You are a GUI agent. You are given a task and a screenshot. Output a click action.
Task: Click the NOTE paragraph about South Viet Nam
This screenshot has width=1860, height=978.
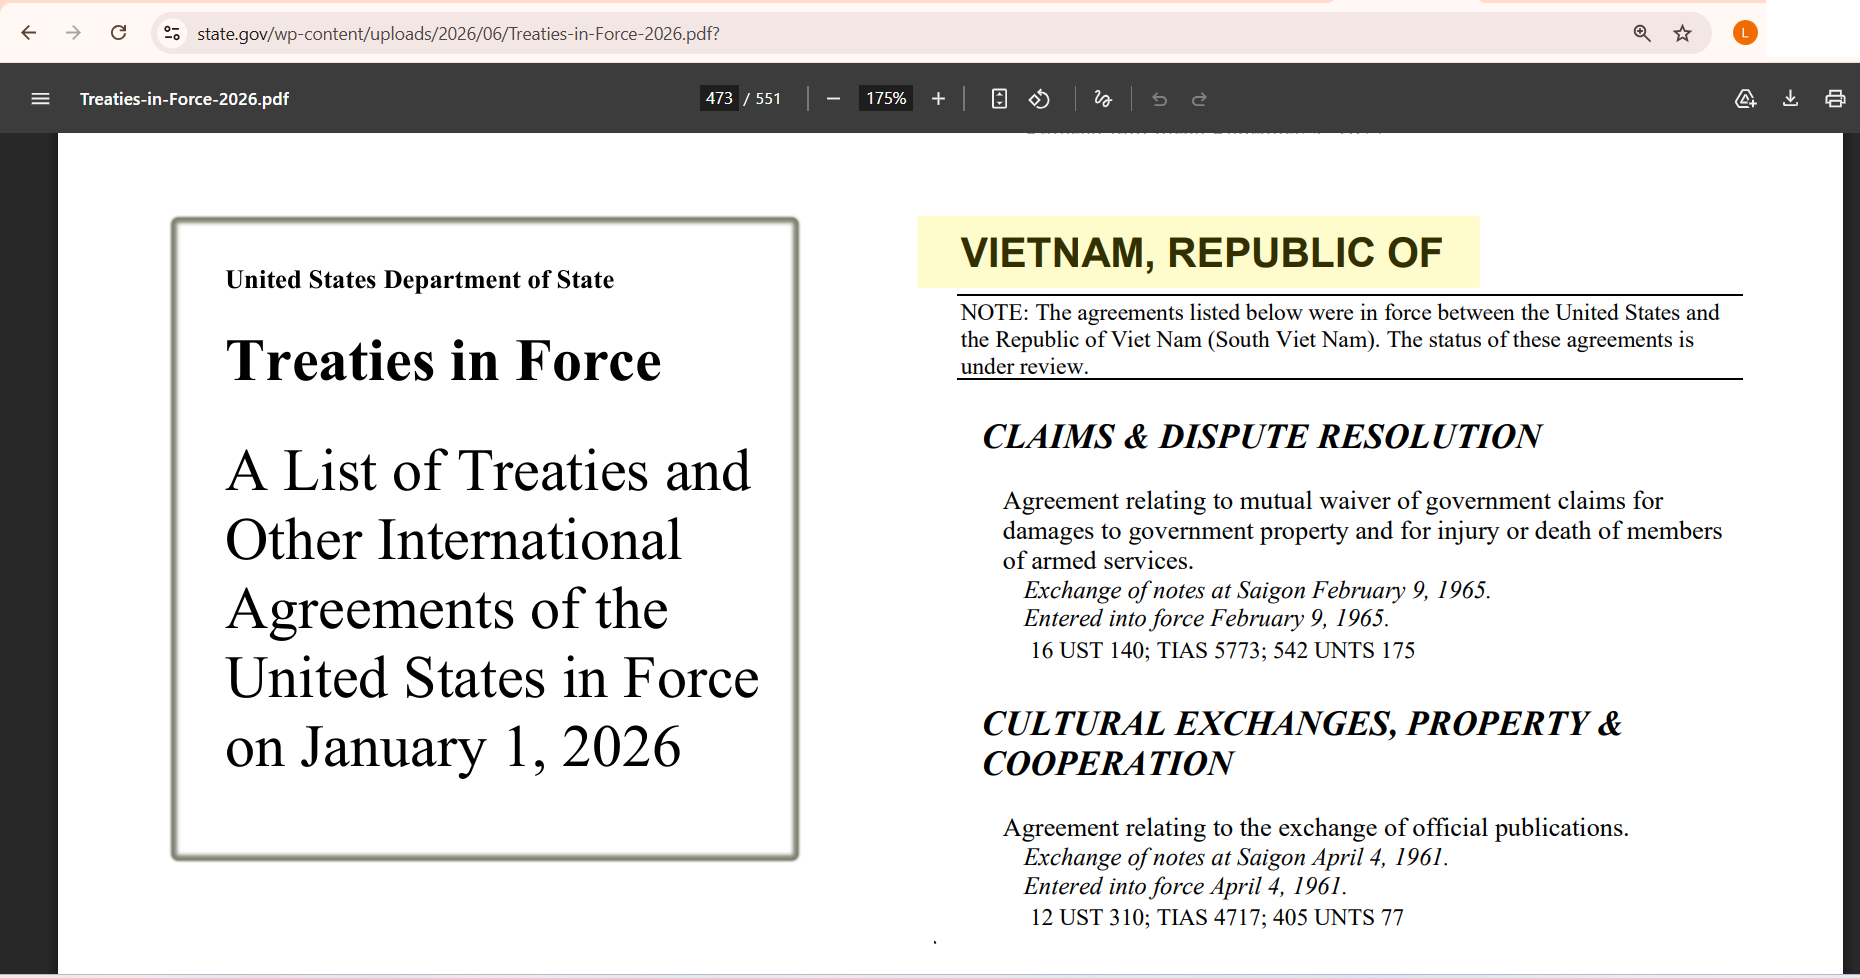1340,340
